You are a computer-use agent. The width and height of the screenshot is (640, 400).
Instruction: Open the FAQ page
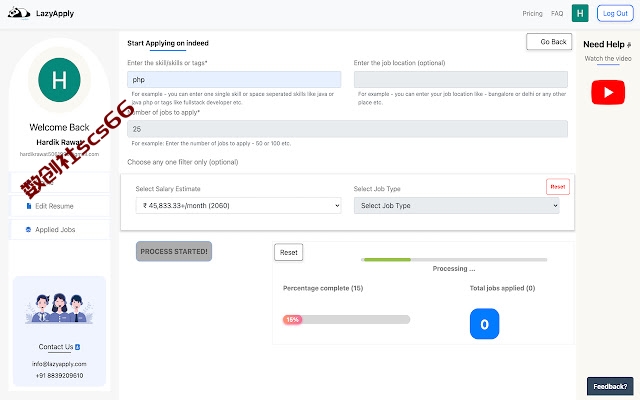(x=557, y=13)
